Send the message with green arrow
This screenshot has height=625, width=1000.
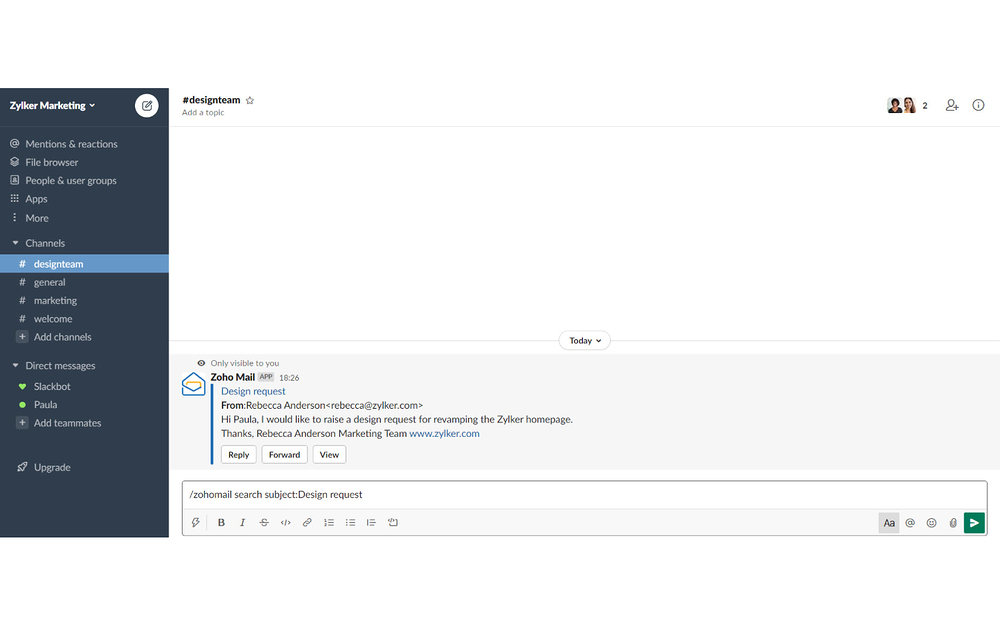click(x=974, y=523)
